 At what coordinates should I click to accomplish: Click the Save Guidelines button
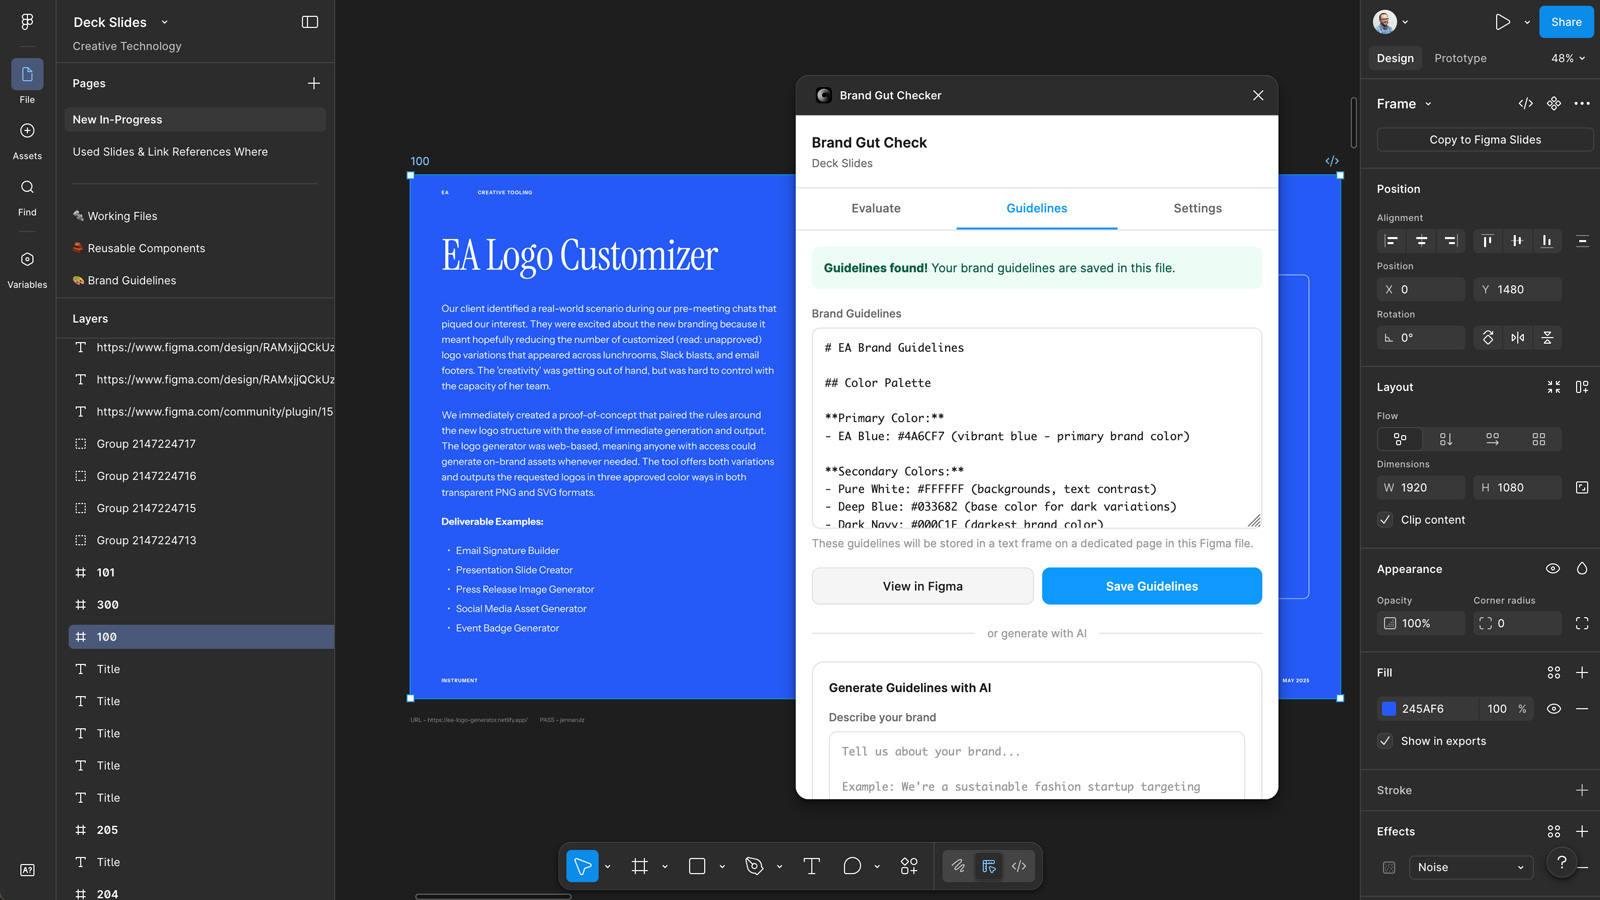1152,586
